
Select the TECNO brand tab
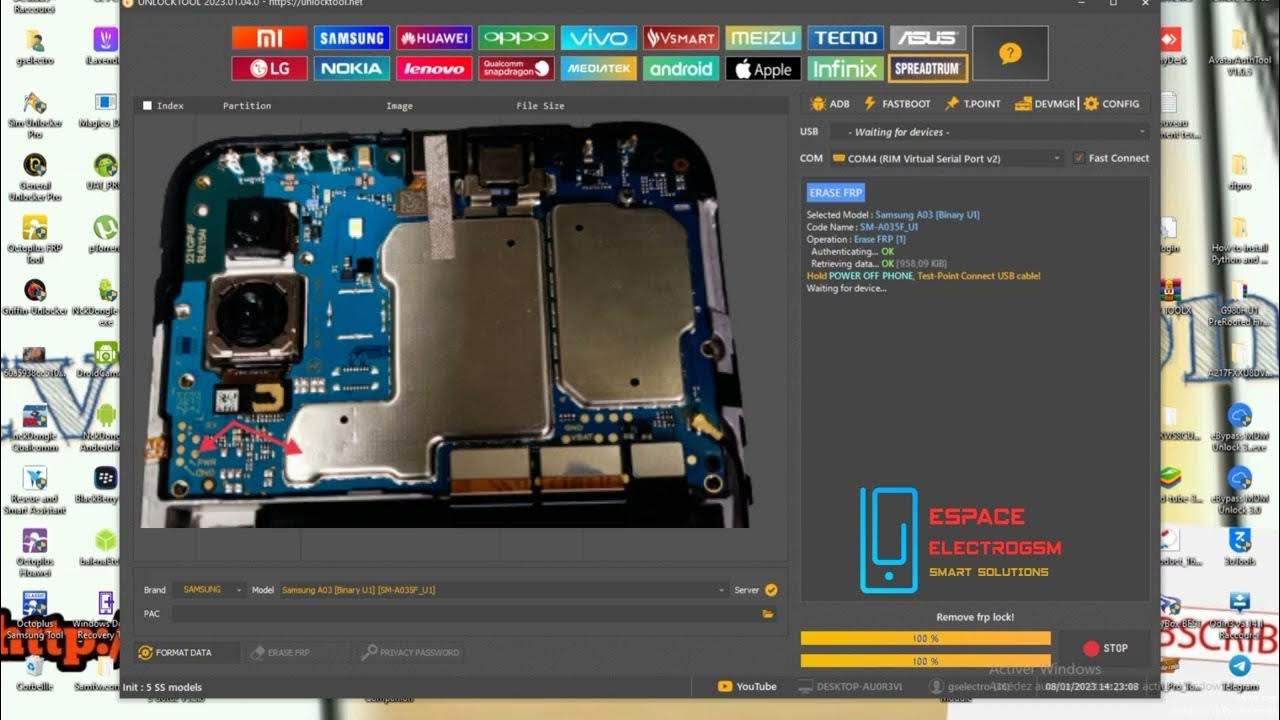point(846,38)
